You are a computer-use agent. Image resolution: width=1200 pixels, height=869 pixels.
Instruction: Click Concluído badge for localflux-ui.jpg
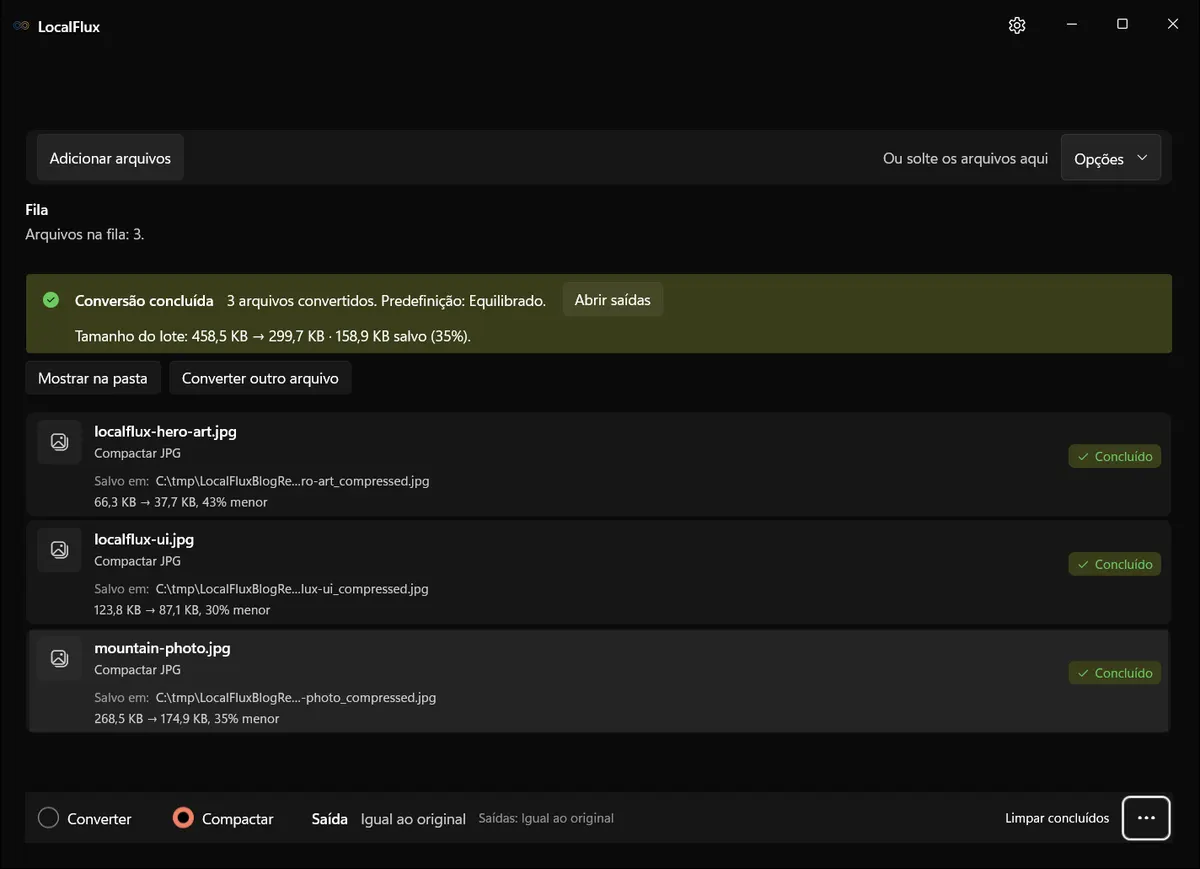coord(1115,564)
